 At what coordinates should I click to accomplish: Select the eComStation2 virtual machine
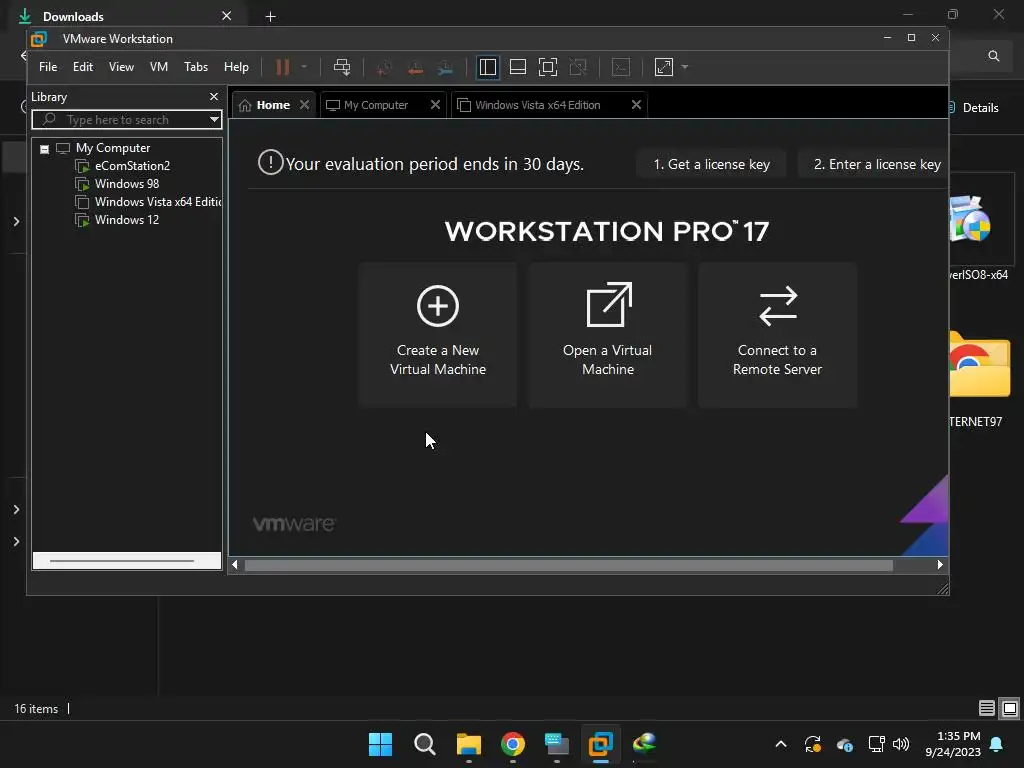133,166
